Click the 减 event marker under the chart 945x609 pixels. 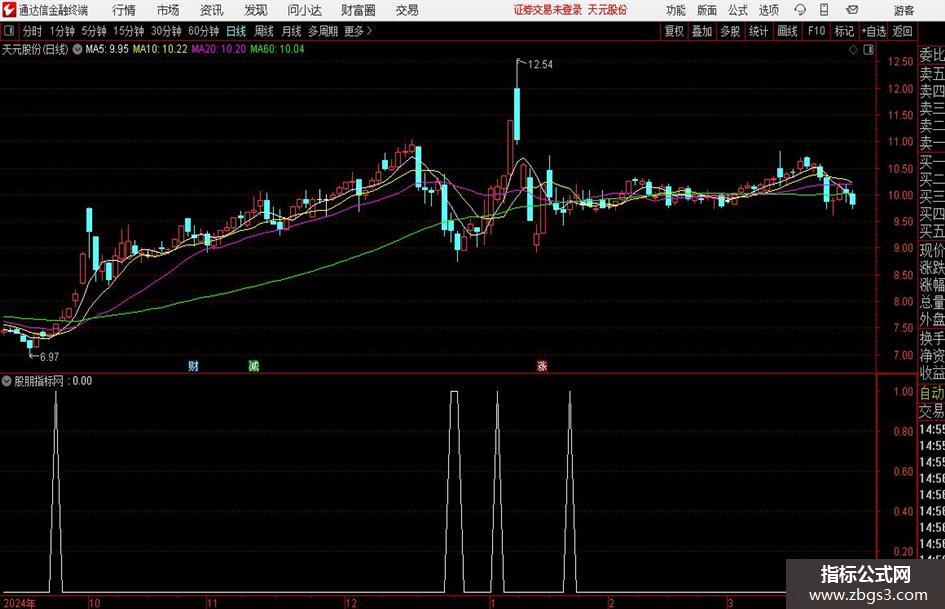tap(254, 366)
